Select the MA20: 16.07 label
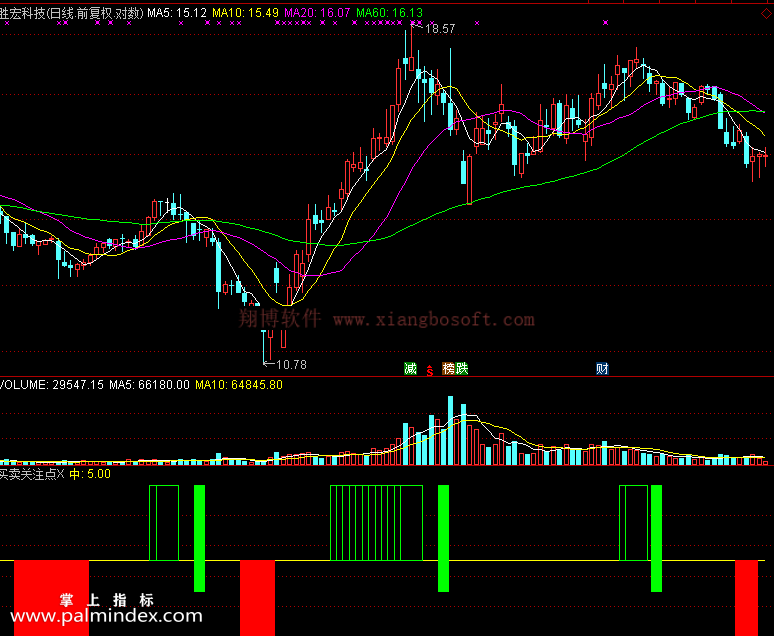 coord(317,13)
